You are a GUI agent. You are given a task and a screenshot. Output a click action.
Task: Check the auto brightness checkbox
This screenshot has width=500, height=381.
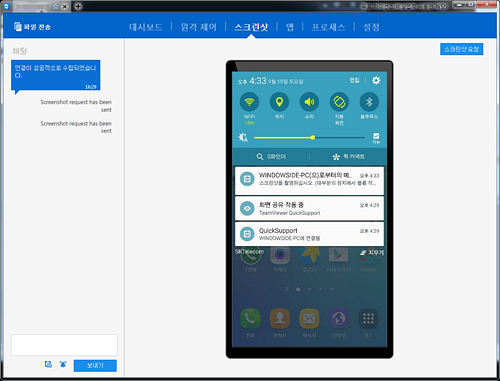point(376,136)
